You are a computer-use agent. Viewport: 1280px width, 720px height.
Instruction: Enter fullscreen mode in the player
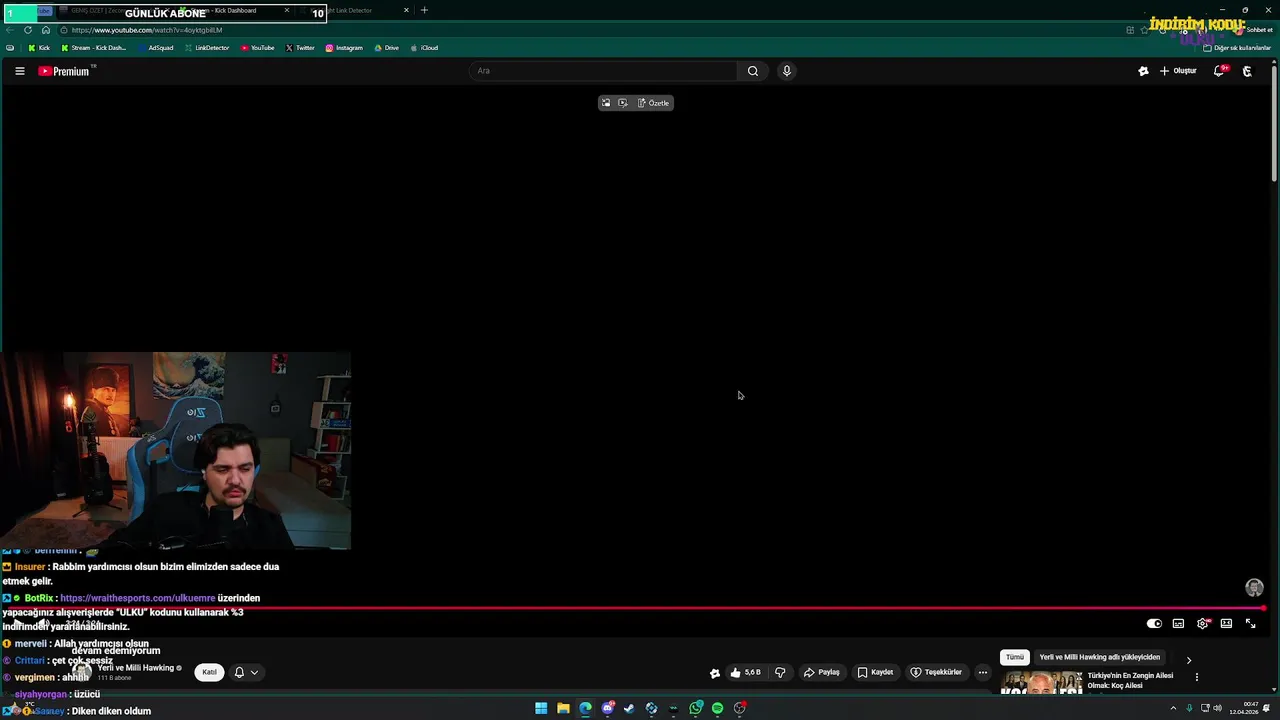click(x=1250, y=624)
